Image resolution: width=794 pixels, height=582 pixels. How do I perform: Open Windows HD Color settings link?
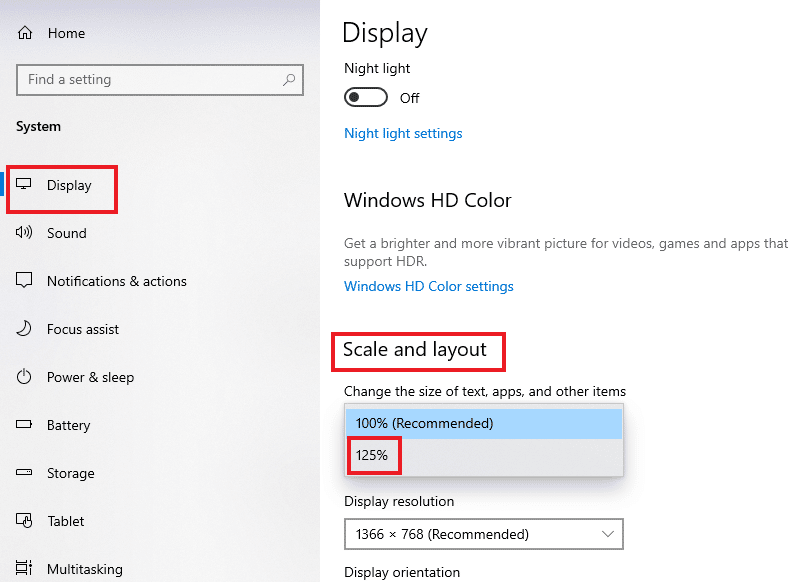[x=428, y=286]
